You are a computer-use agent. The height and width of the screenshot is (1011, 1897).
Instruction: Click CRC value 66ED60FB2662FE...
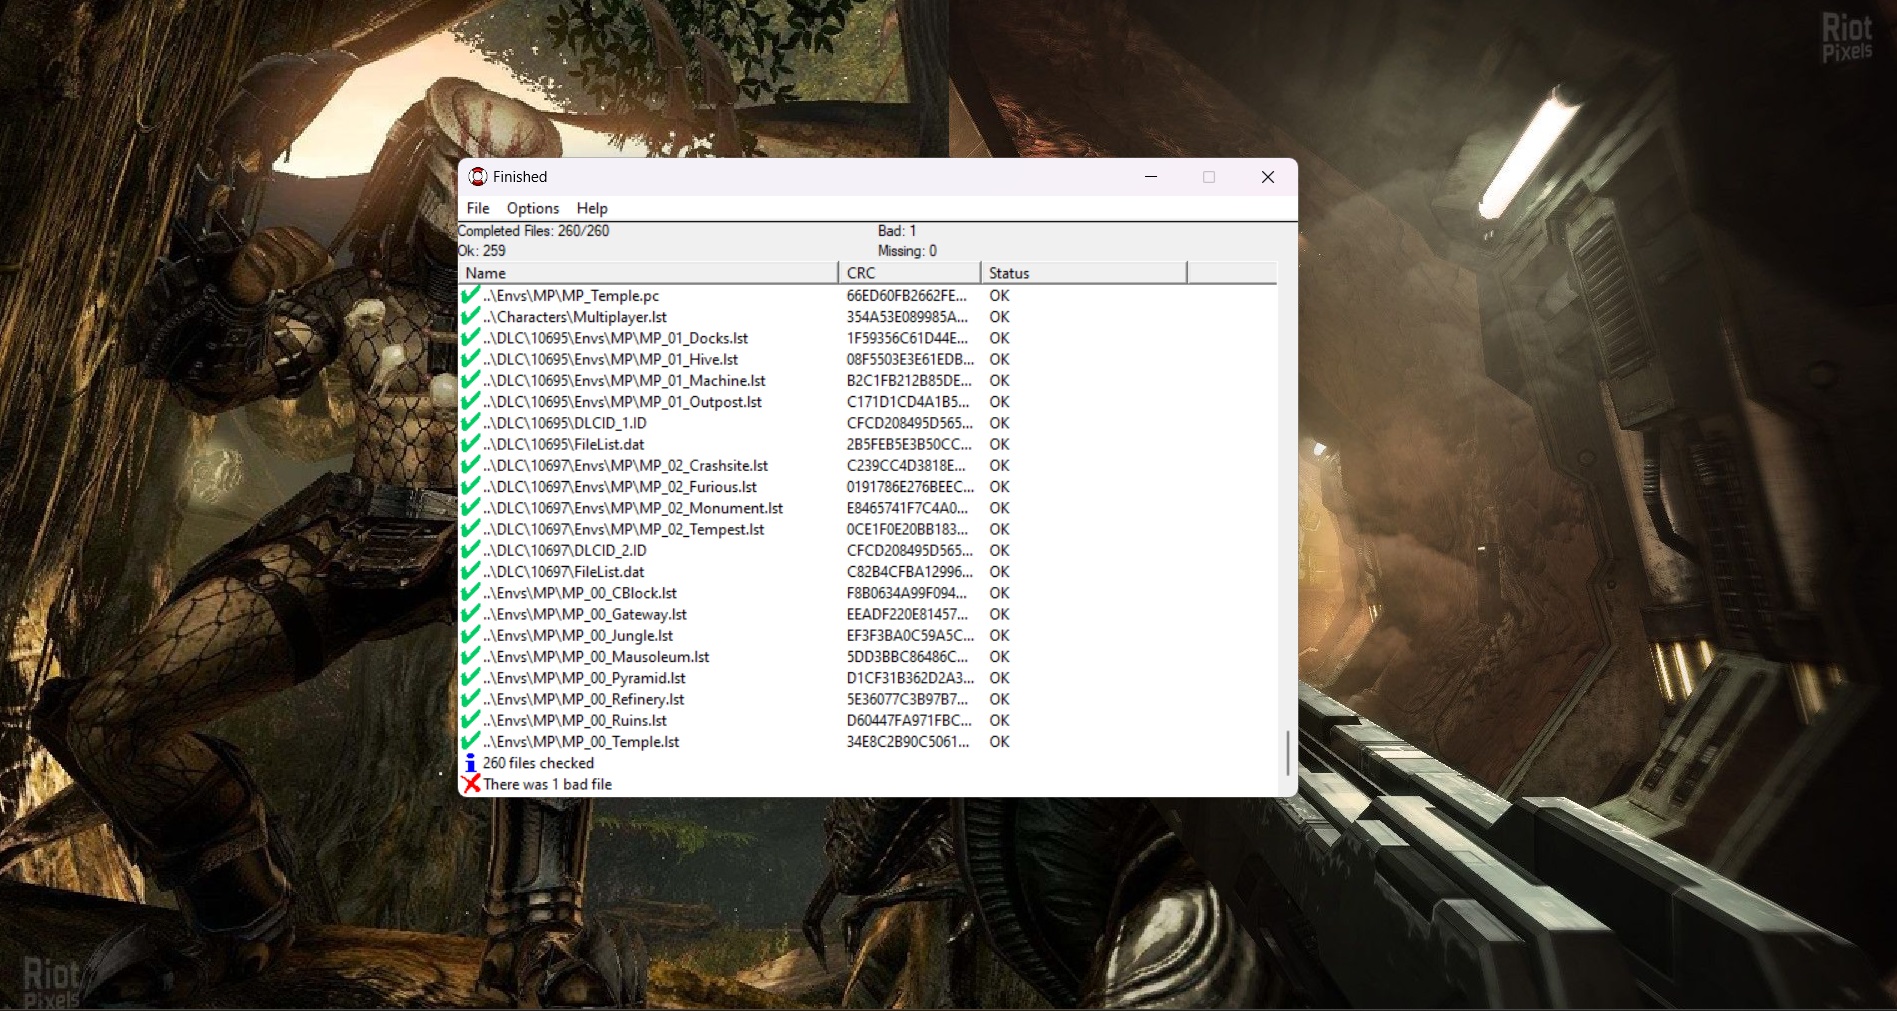(907, 296)
